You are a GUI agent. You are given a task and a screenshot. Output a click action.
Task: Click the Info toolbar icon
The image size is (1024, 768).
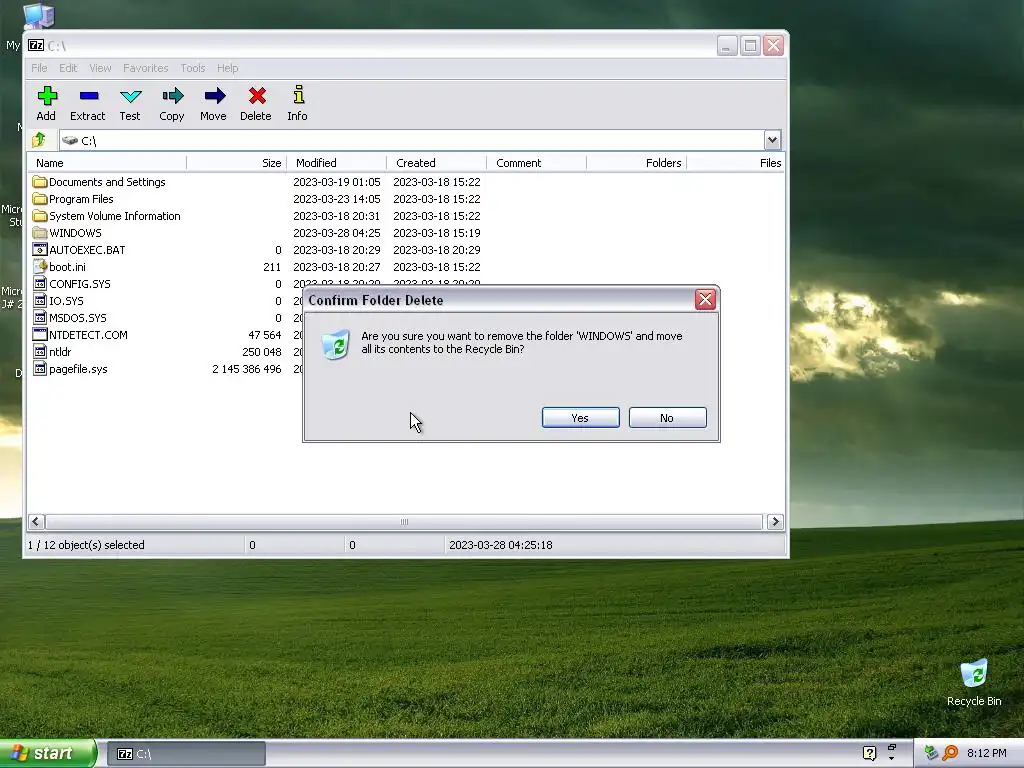tap(298, 95)
